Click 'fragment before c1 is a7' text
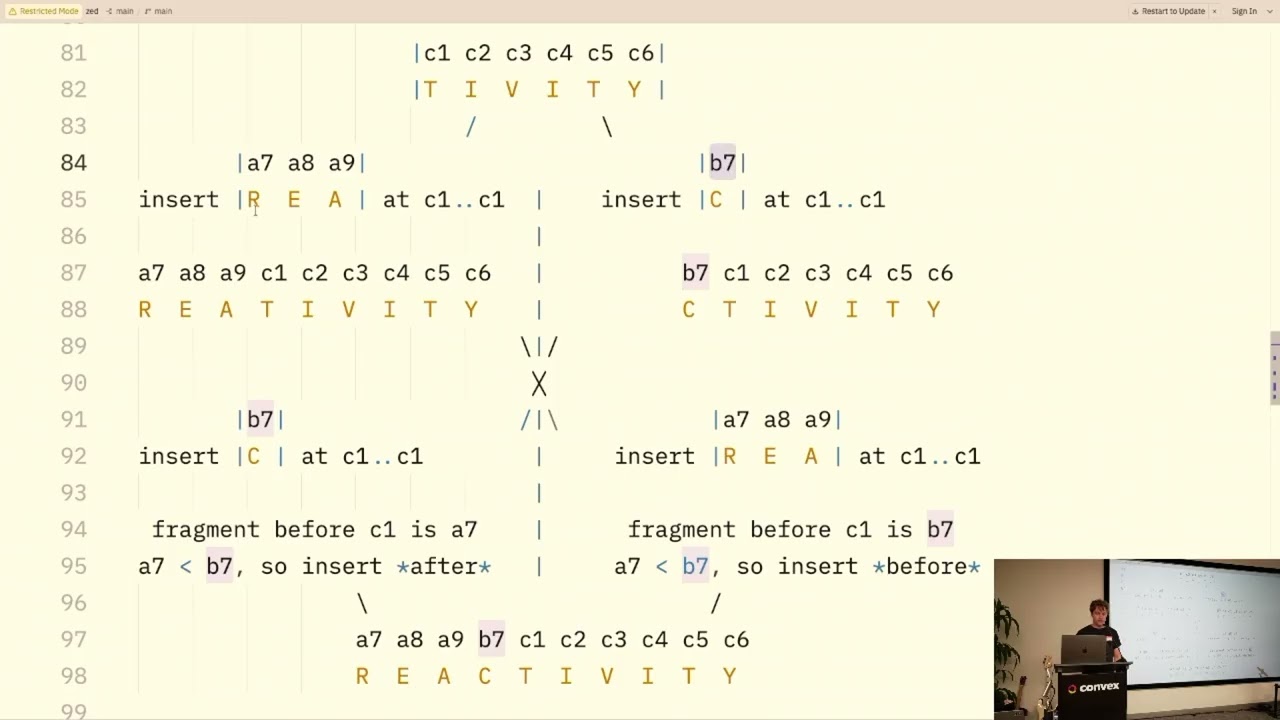 pos(315,530)
